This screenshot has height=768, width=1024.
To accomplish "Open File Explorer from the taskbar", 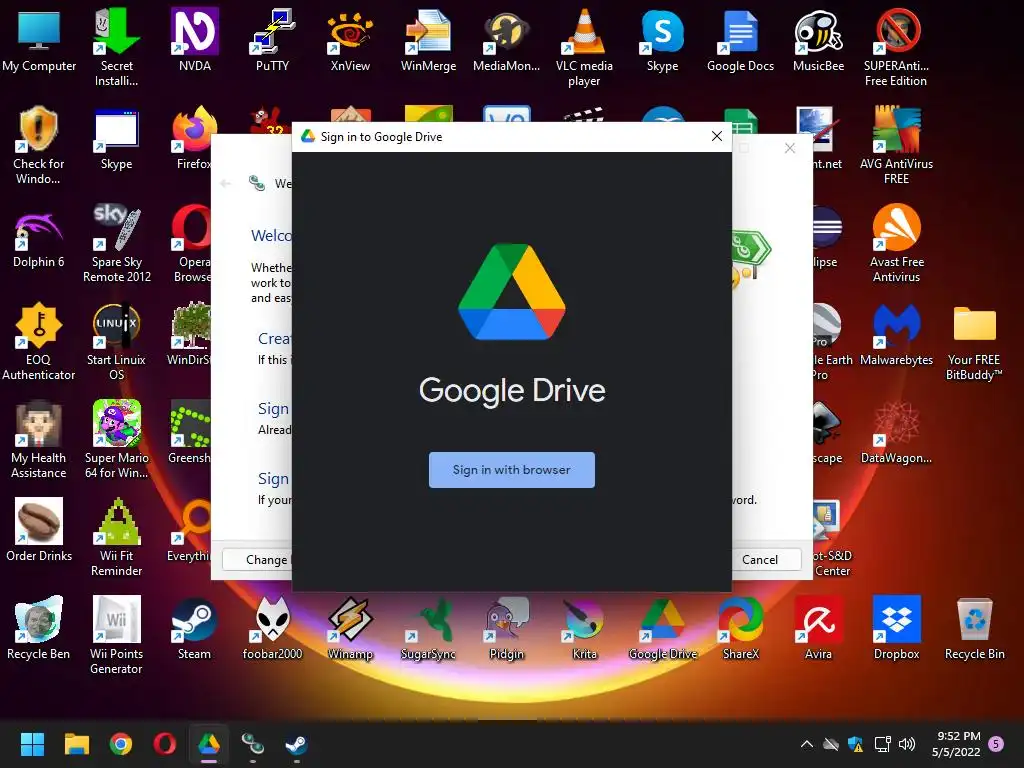I will [x=76, y=744].
